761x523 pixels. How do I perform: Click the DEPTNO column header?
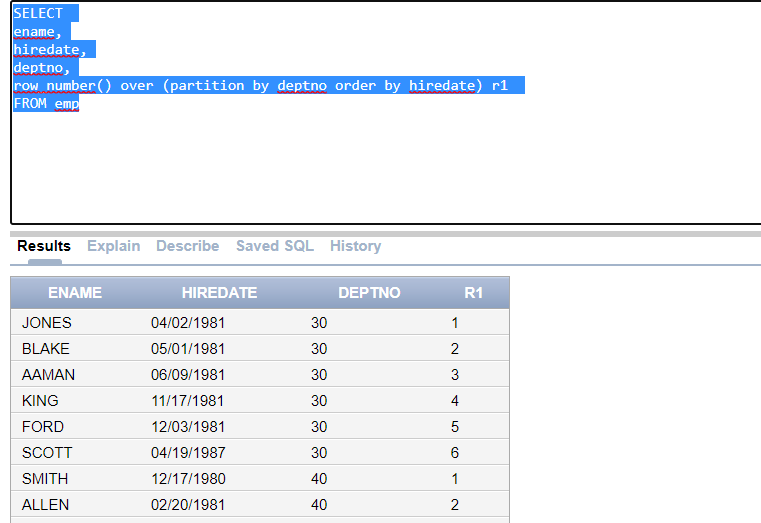[369, 293]
